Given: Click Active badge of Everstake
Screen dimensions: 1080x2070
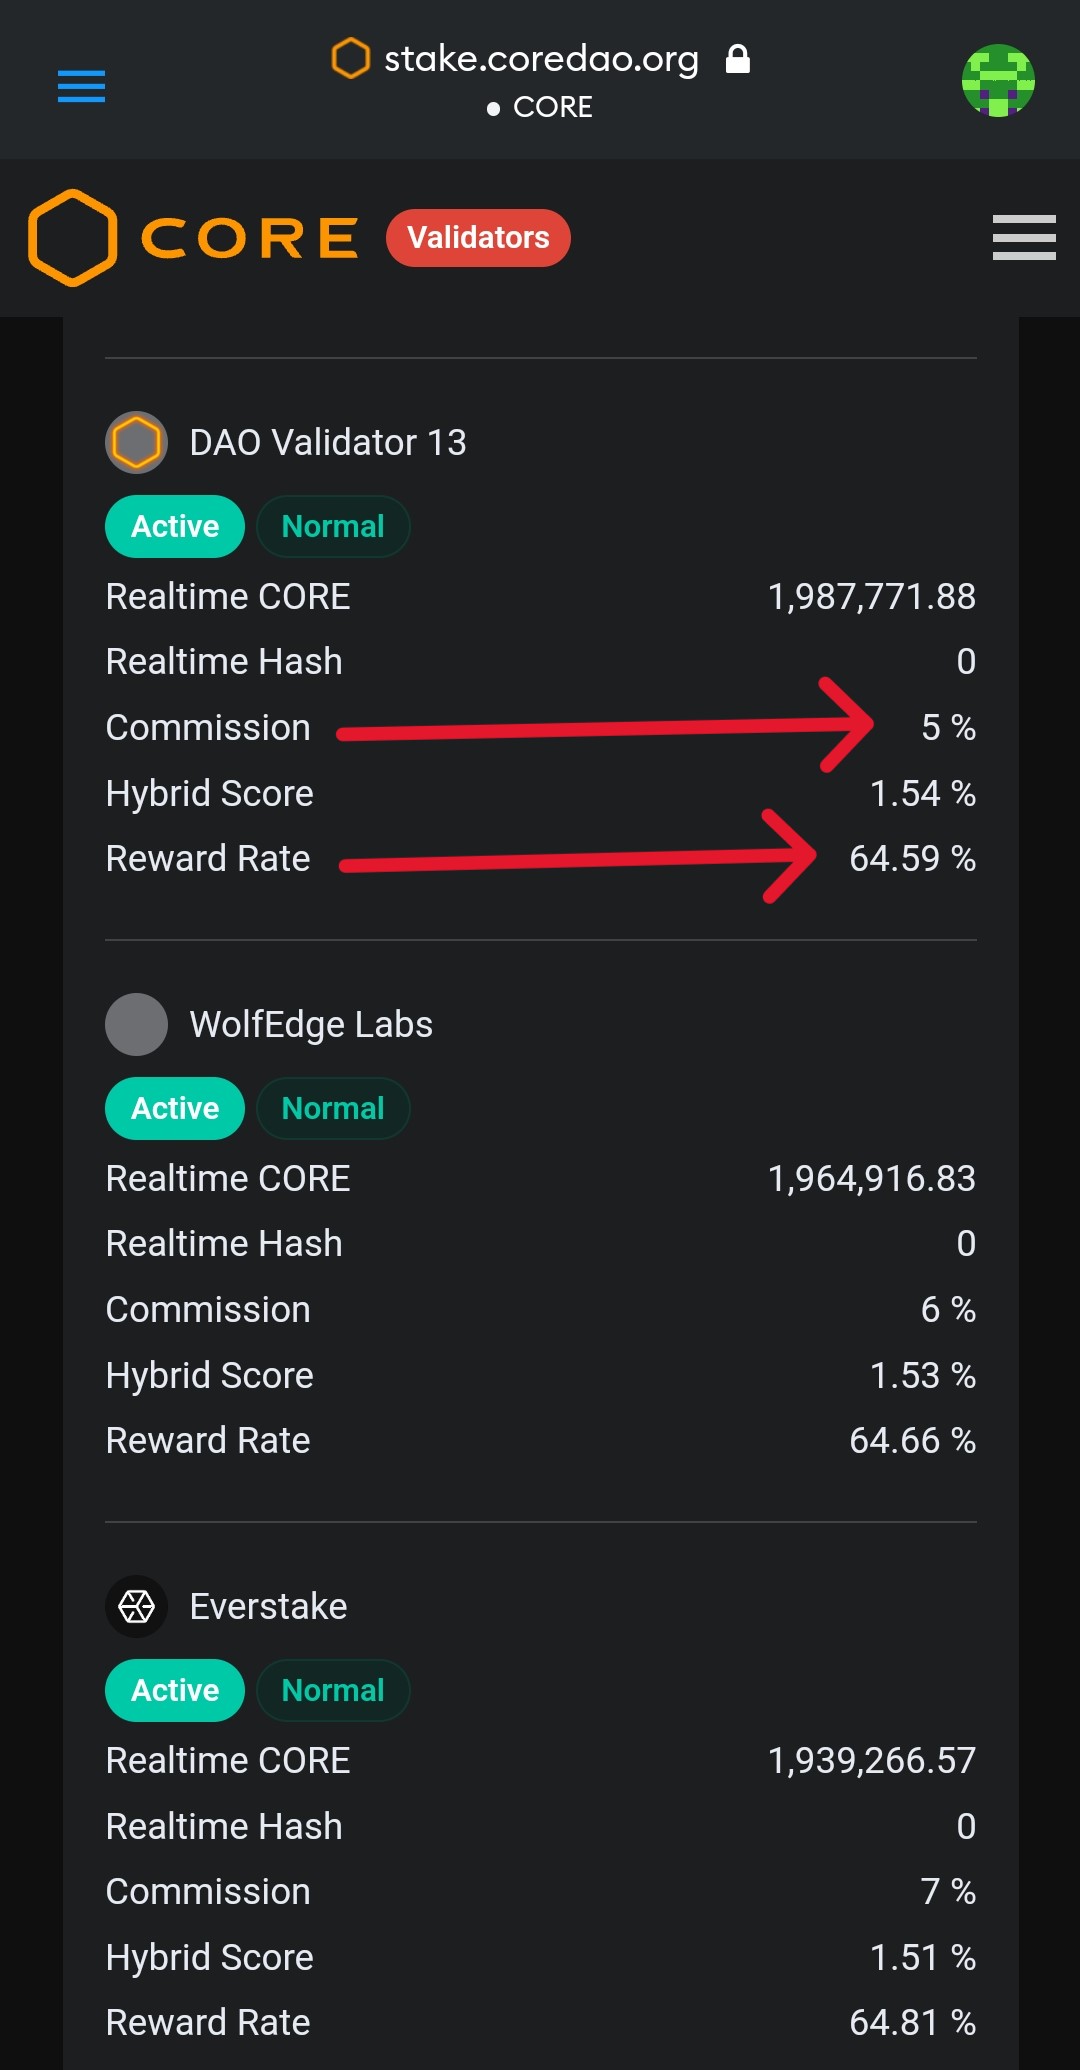Looking at the screenshot, I should [x=175, y=1690].
